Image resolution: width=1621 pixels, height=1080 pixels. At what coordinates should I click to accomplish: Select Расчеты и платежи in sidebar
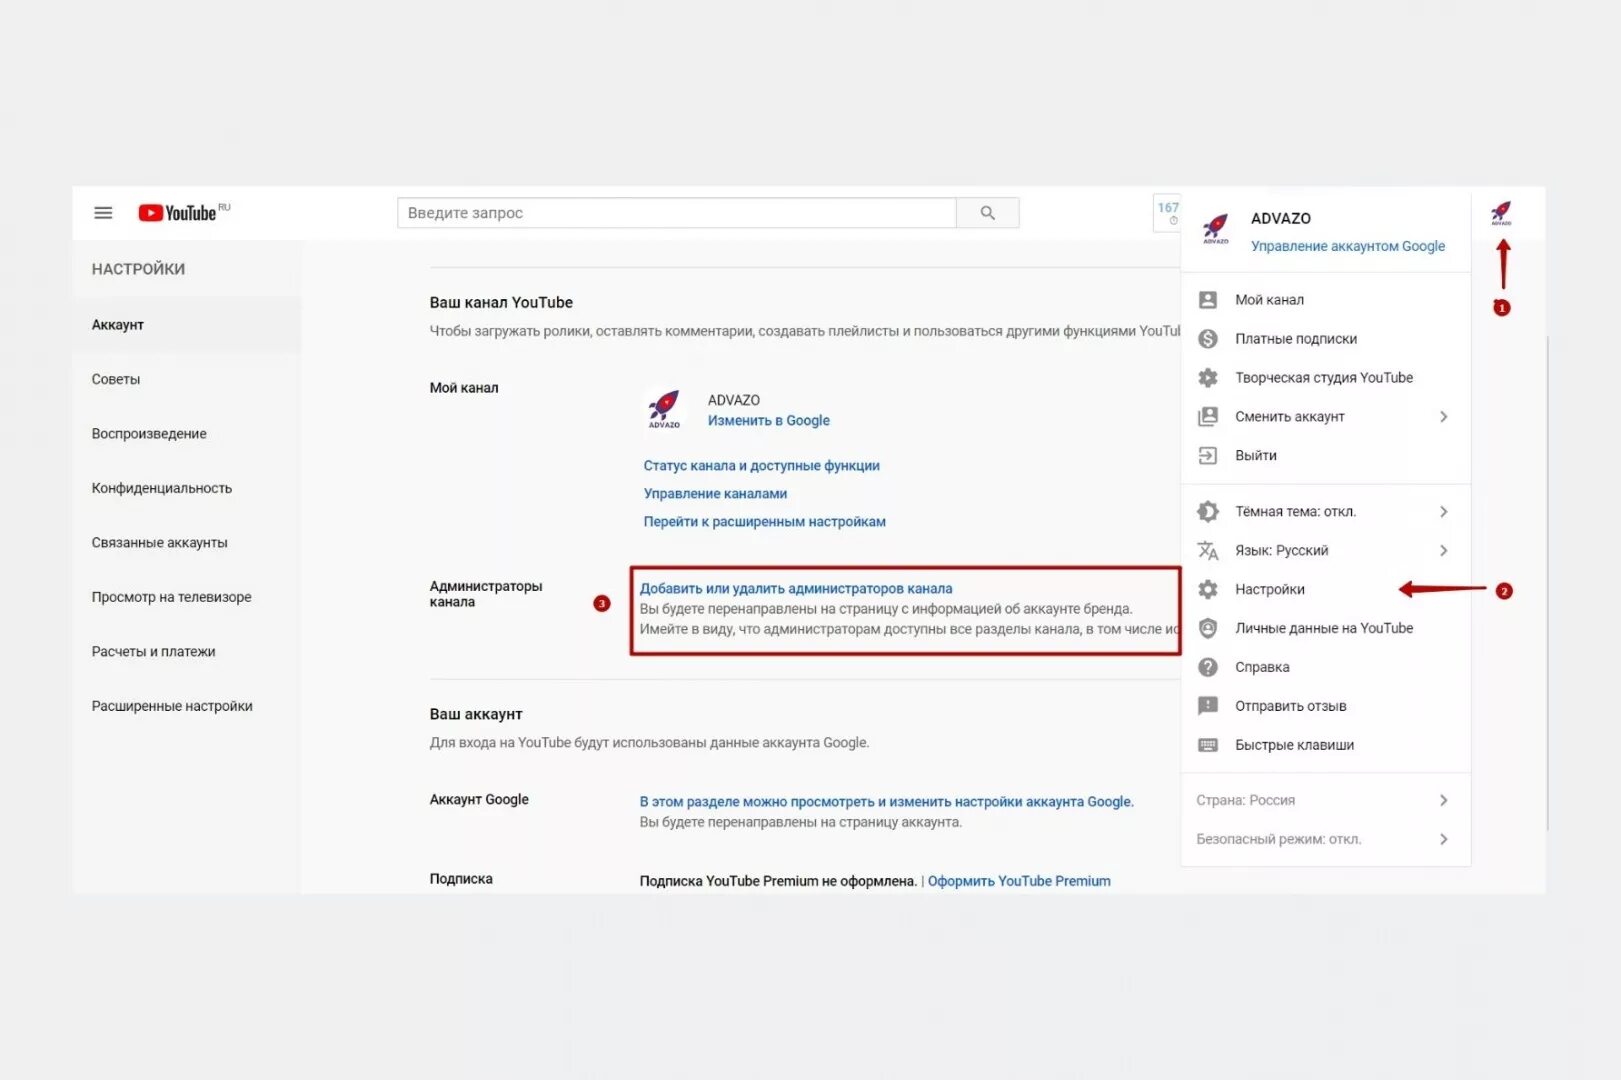(187, 652)
